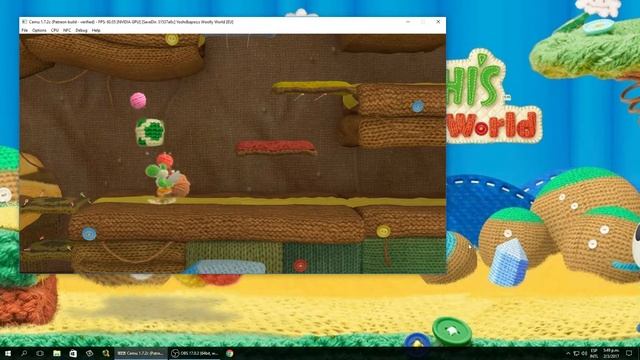Open Google Chrome from the taskbar
Viewport: 640px width, 360px height.
230,353
